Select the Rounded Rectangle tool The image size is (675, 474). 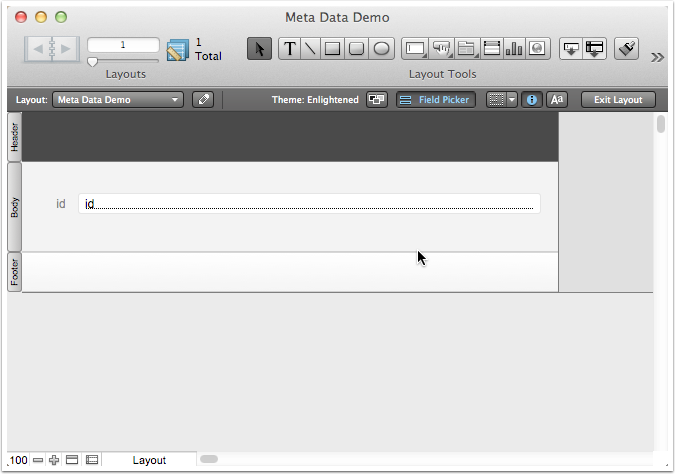[x=356, y=49]
